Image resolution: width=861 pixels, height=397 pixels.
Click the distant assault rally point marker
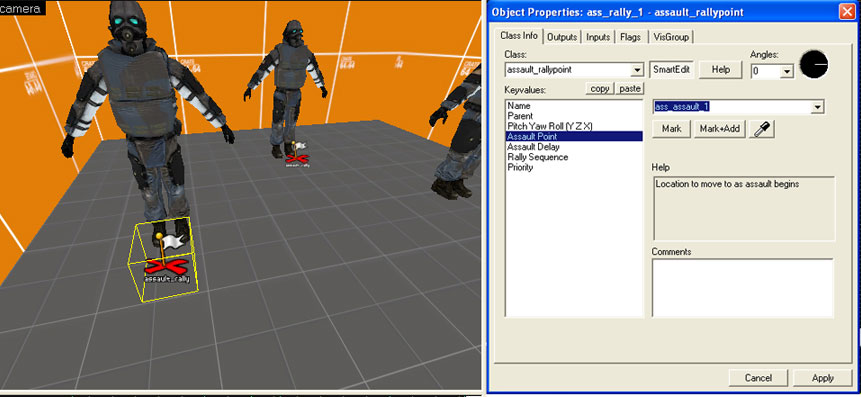(x=298, y=155)
